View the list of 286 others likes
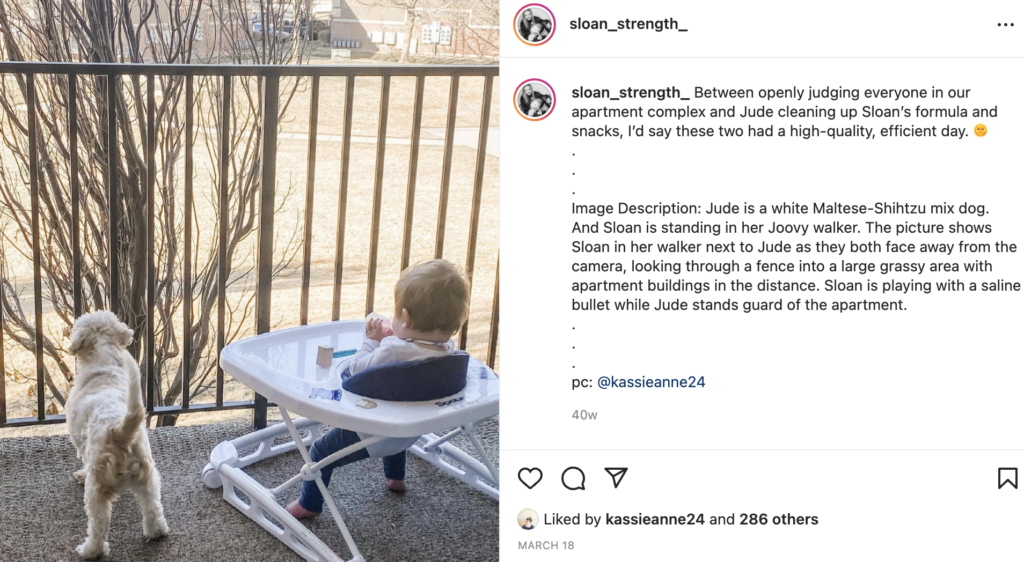The image size is (1024, 562). click(x=778, y=520)
